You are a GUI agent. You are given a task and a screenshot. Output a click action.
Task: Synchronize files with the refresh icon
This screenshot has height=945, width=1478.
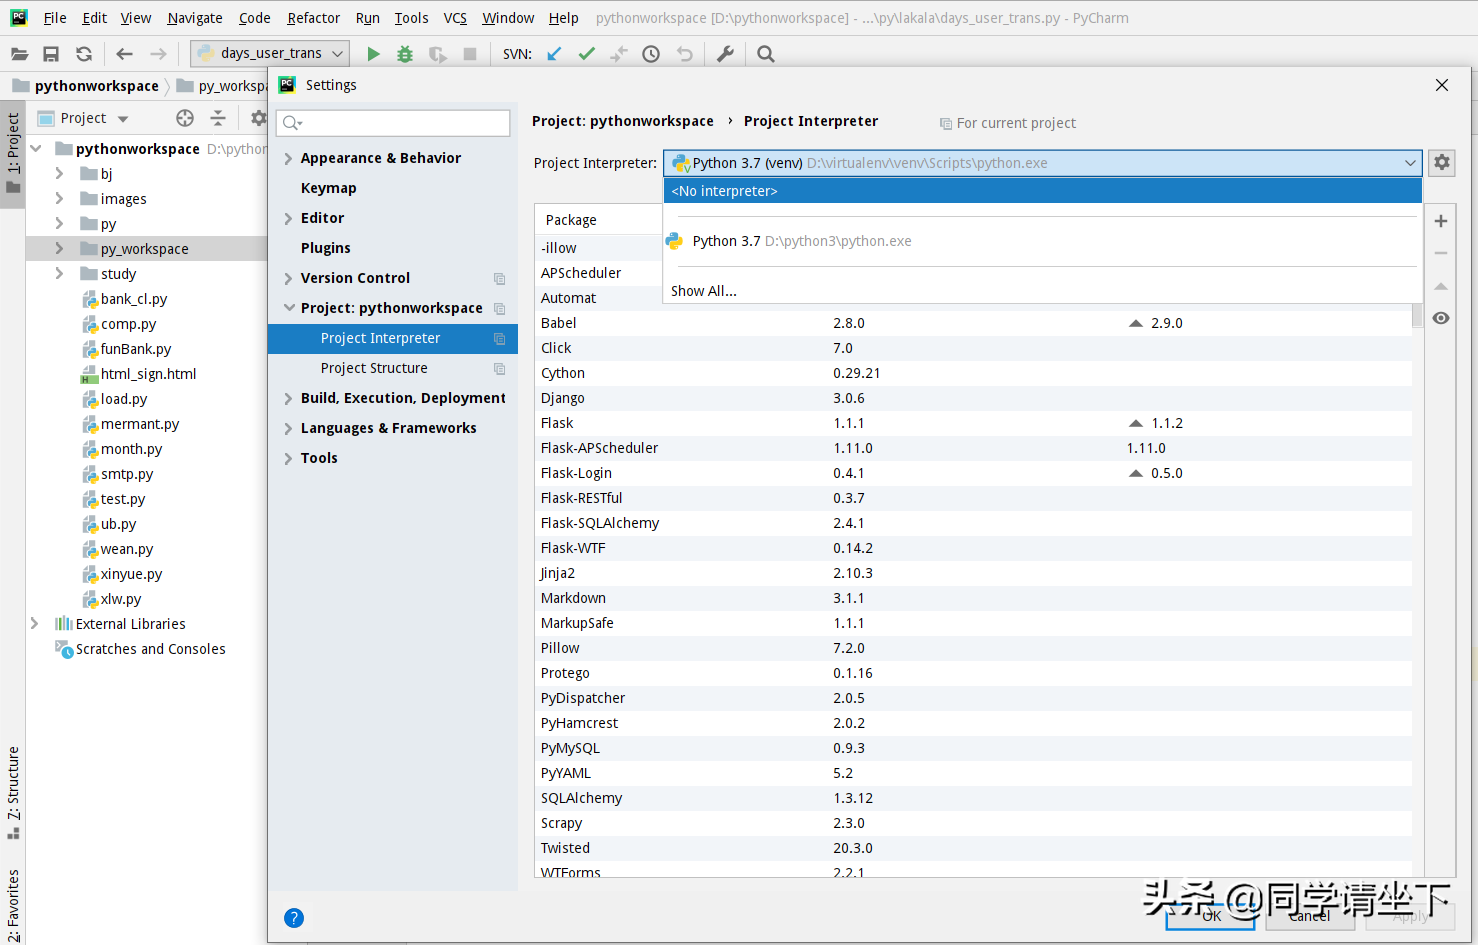click(84, 54)
